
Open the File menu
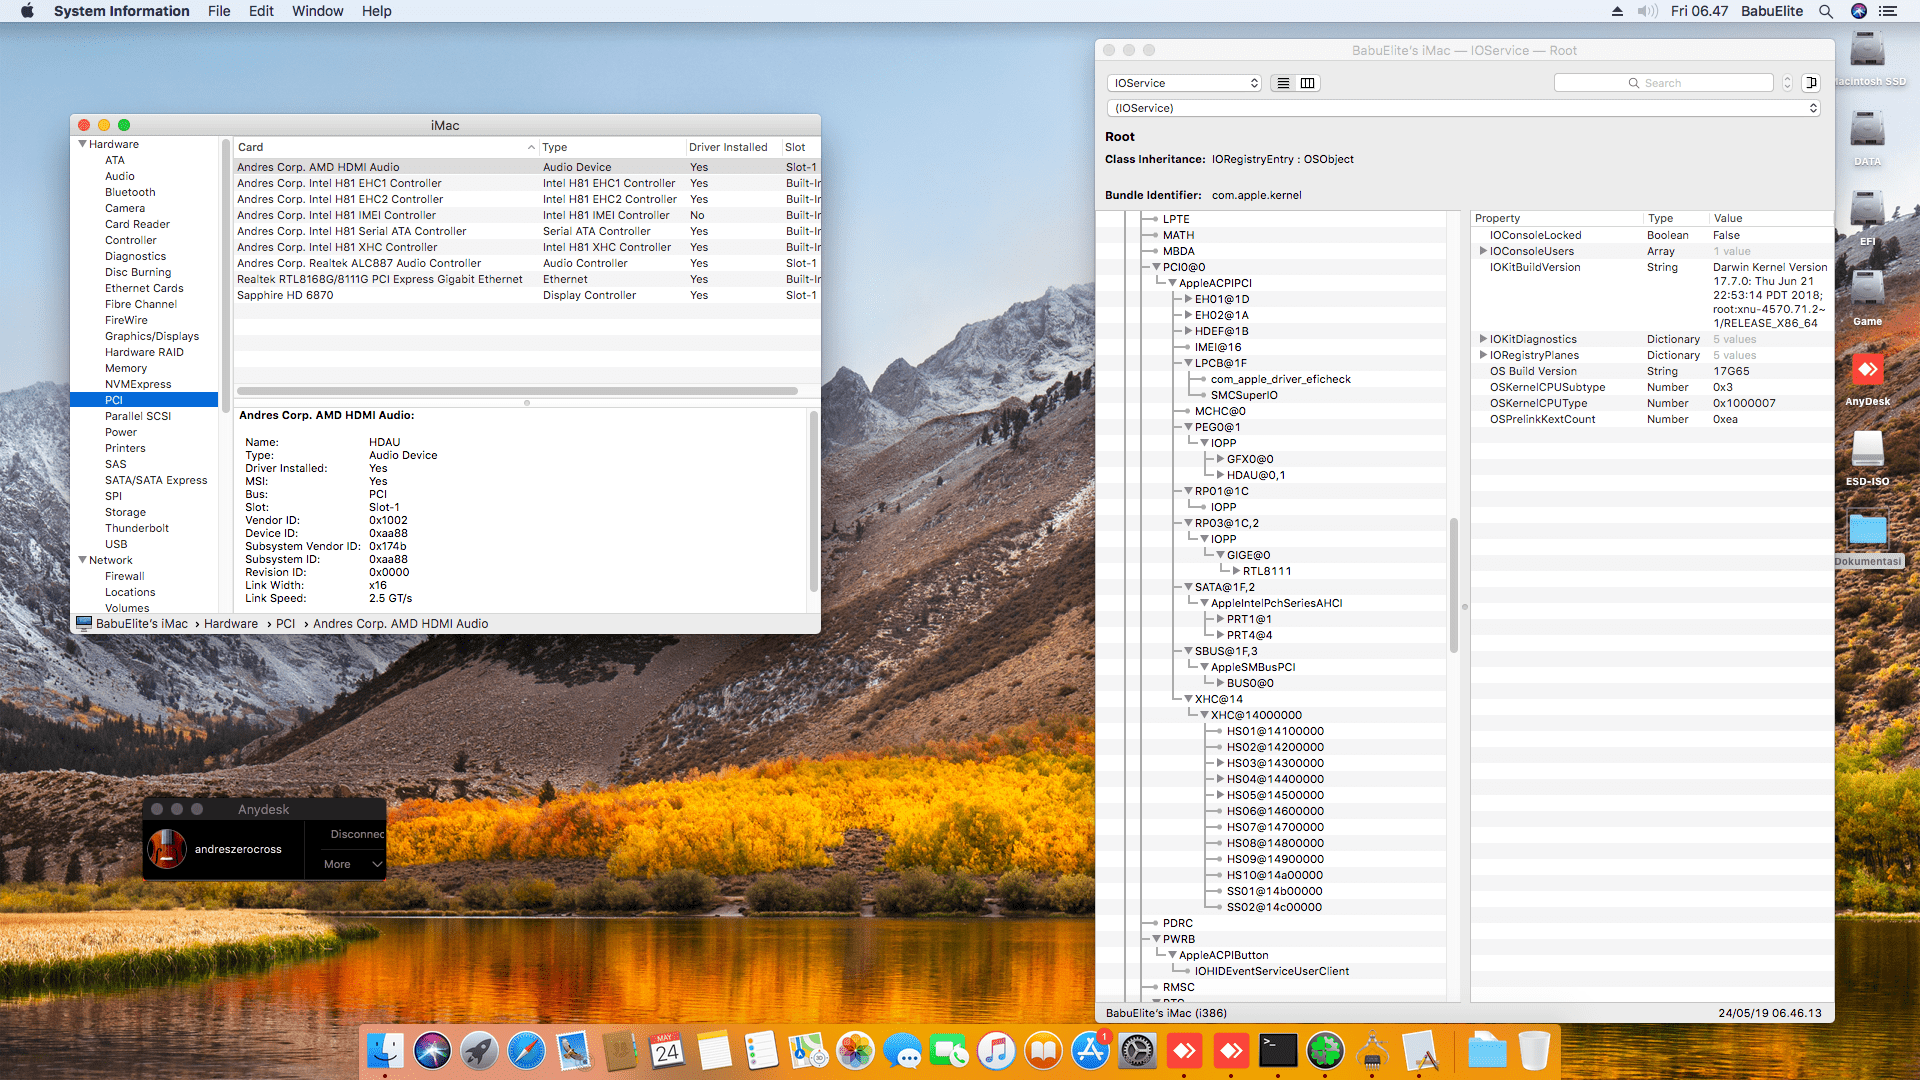tap(219, 11)
